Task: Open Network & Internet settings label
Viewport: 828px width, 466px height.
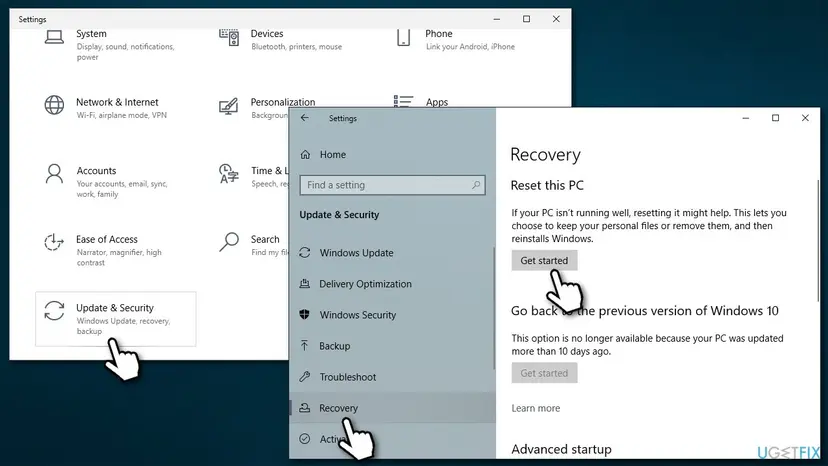Action: click(117, 102)
